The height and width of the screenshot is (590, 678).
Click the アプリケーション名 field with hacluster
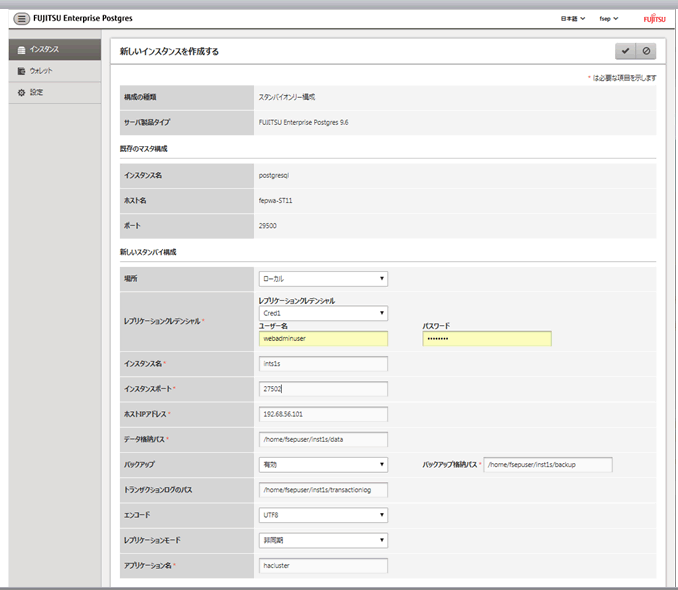tap(323, 566)
